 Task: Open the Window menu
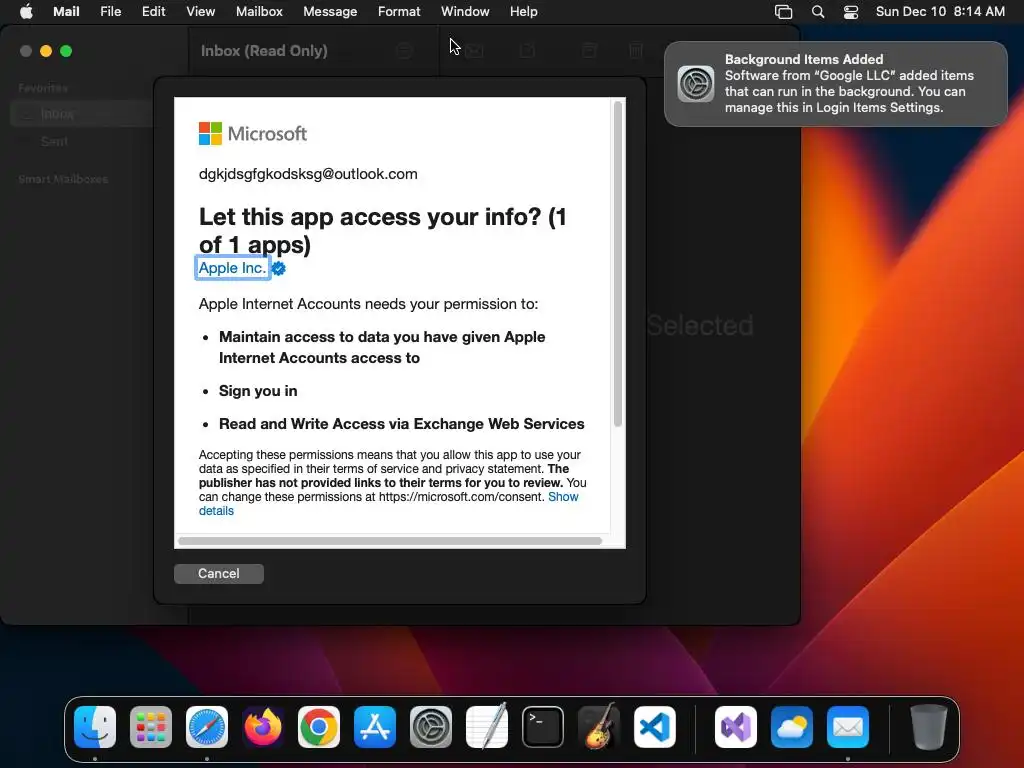(x=465, y=12)
